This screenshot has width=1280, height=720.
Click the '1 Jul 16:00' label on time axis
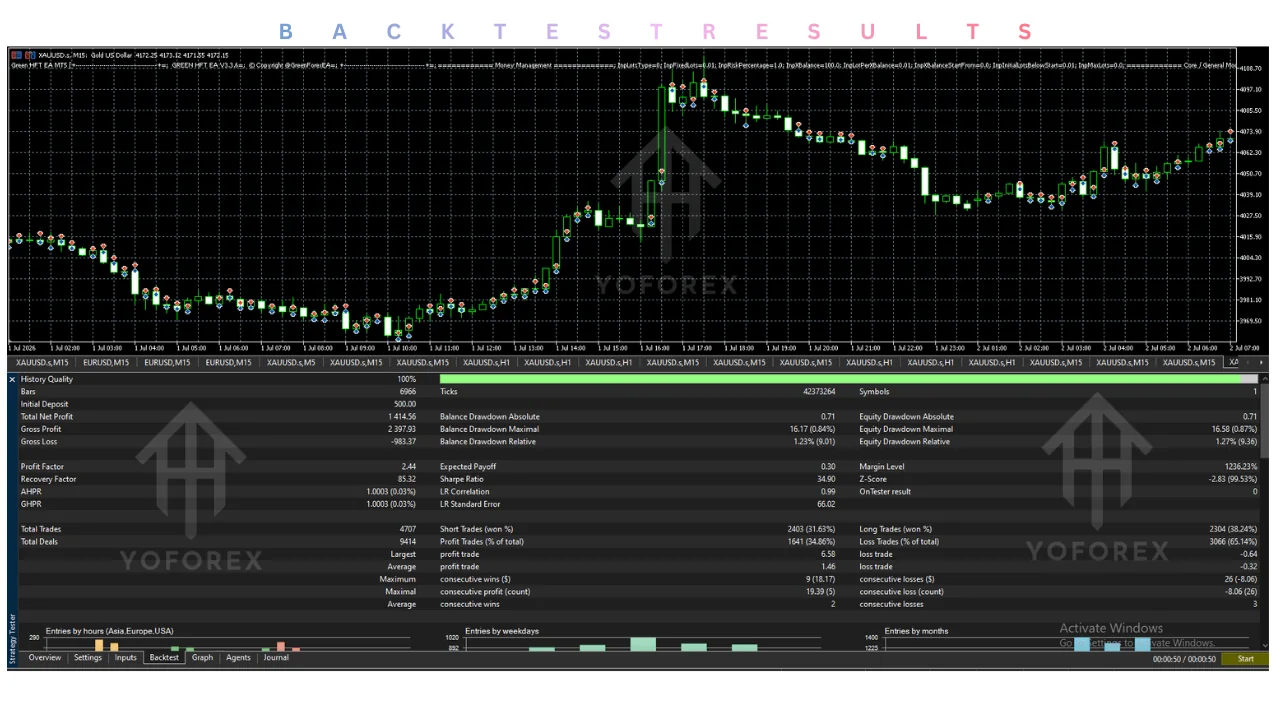coord(657,348)
